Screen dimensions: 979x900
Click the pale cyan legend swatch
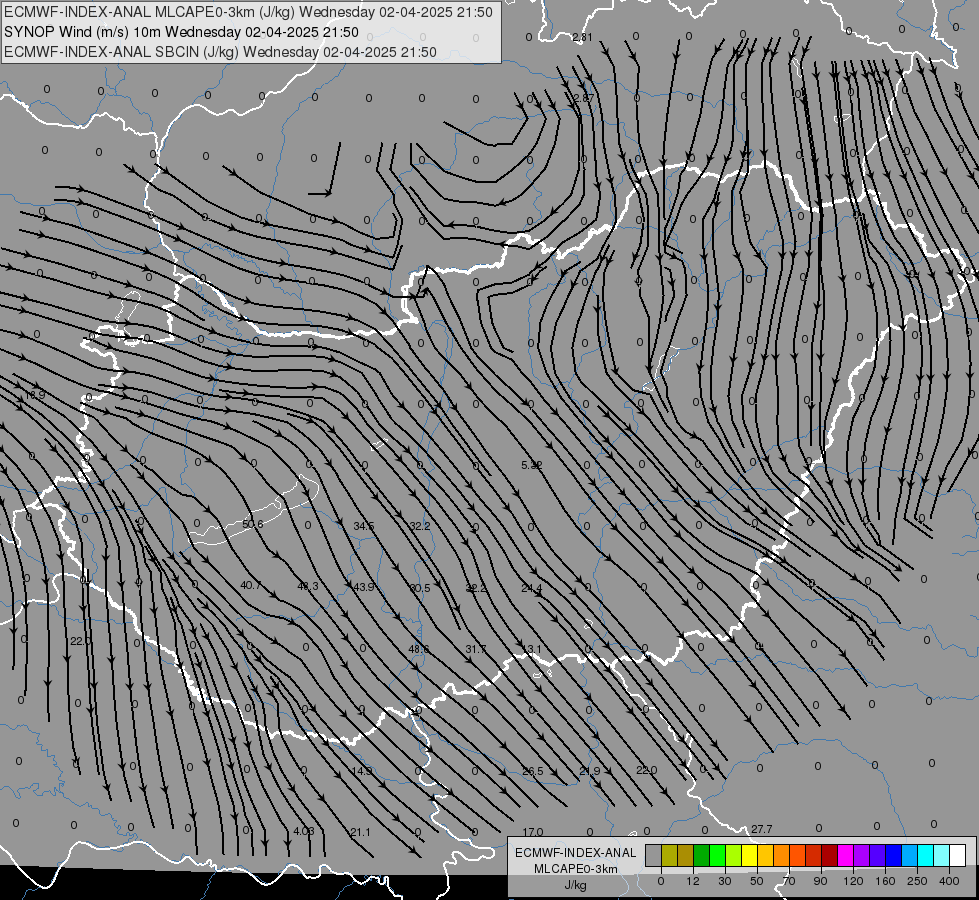pyautogui.click(x=942, y=856)
